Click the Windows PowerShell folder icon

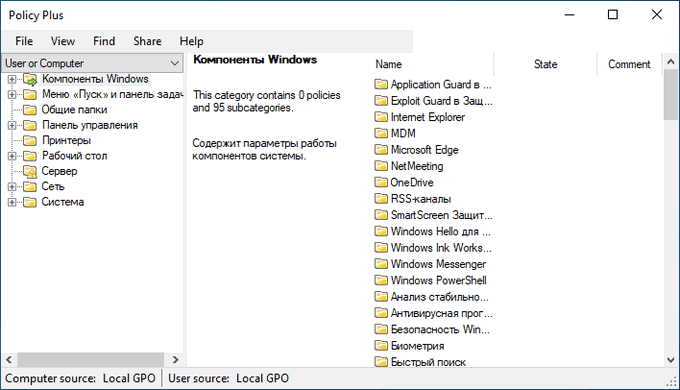tap(381, 280)
